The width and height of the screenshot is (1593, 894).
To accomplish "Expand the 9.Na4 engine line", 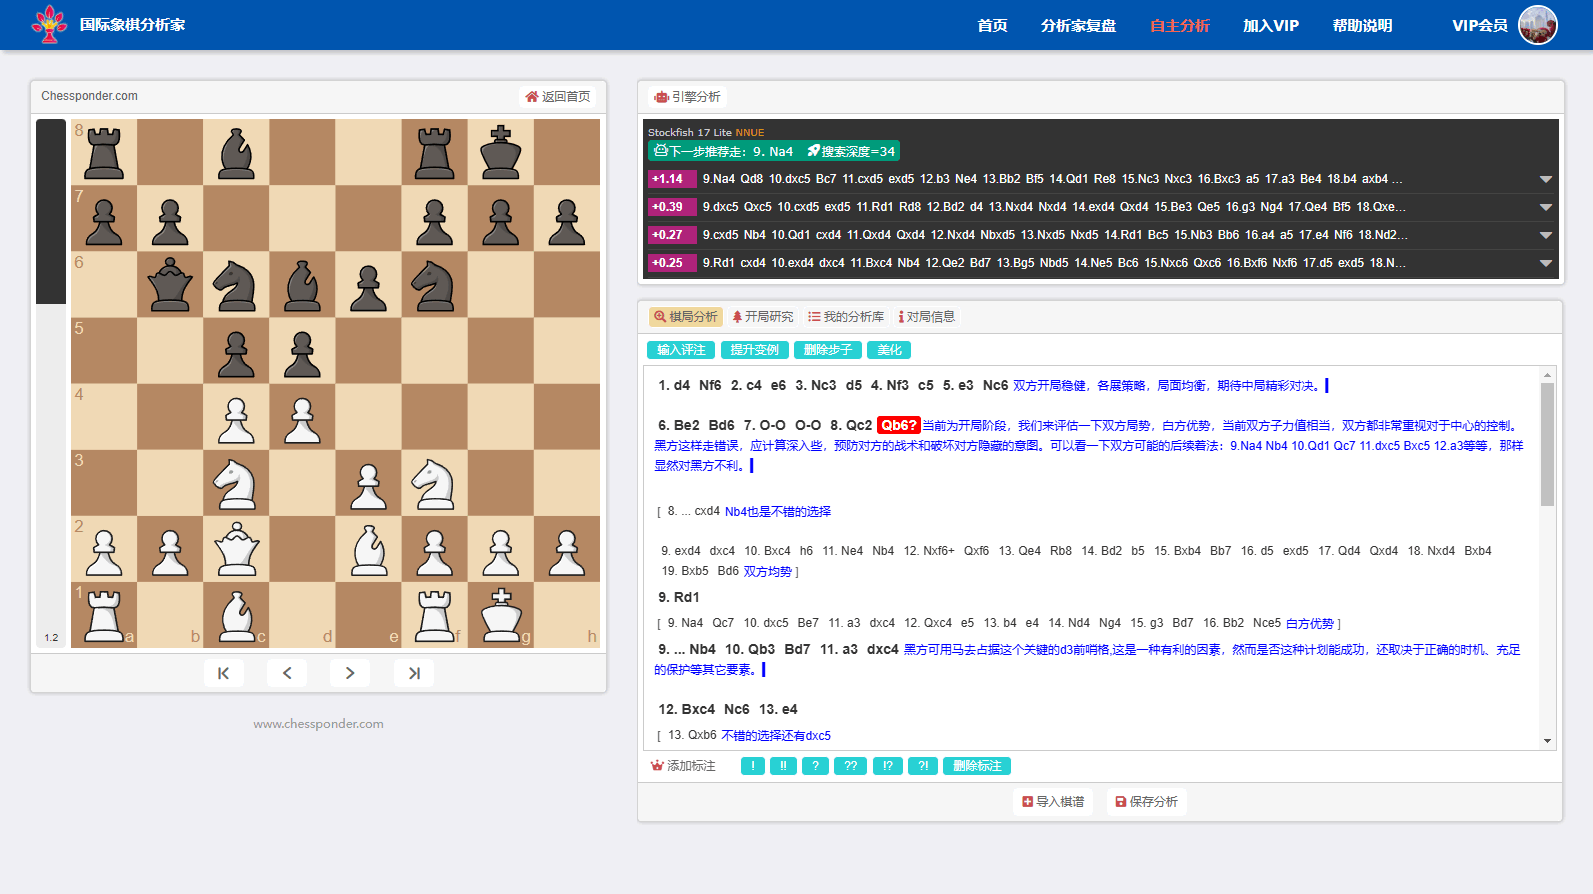I will [1545, 180].
